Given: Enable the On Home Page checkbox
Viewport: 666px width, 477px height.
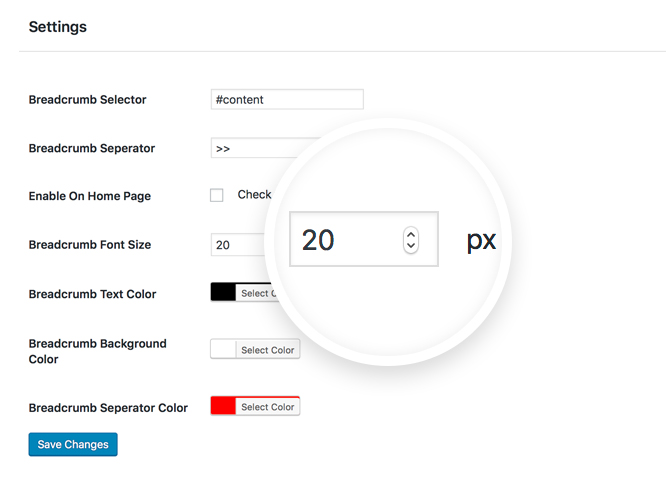Looking at the screenshot, I should (x=217, y=195).
